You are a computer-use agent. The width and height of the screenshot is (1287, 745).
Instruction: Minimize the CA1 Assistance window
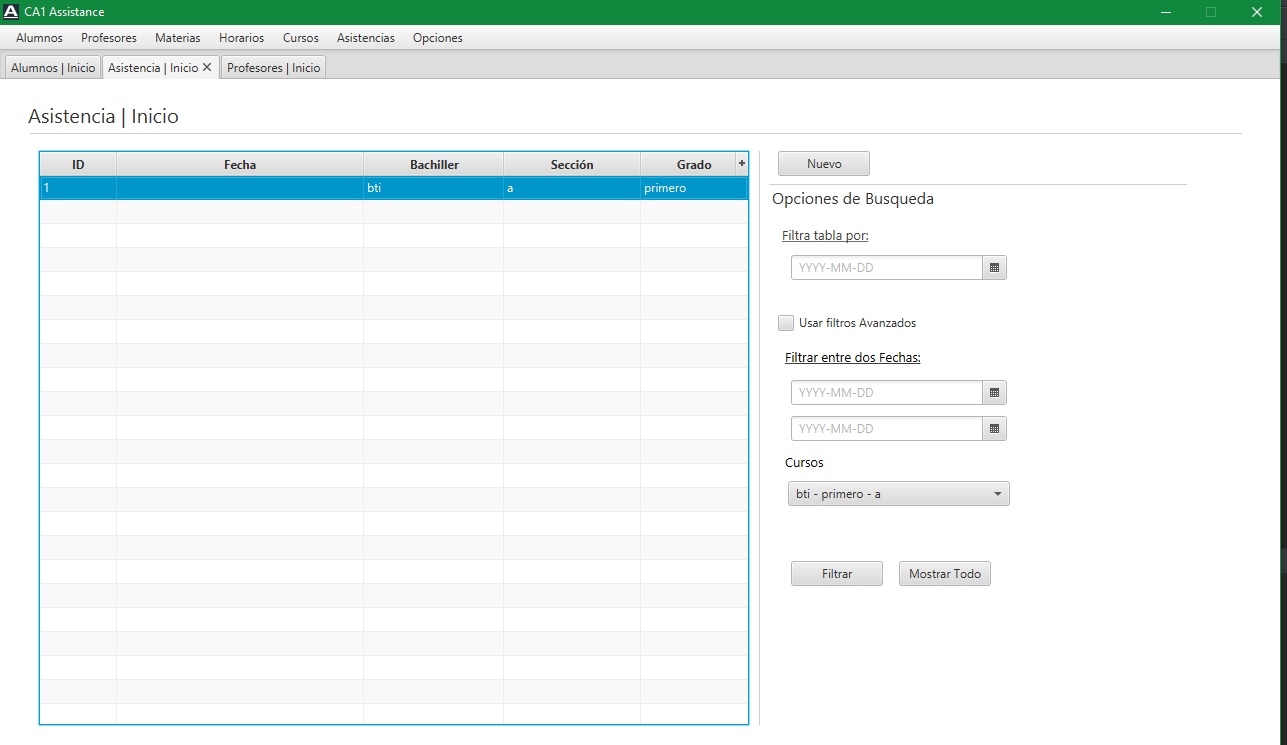pos(1166,12)
